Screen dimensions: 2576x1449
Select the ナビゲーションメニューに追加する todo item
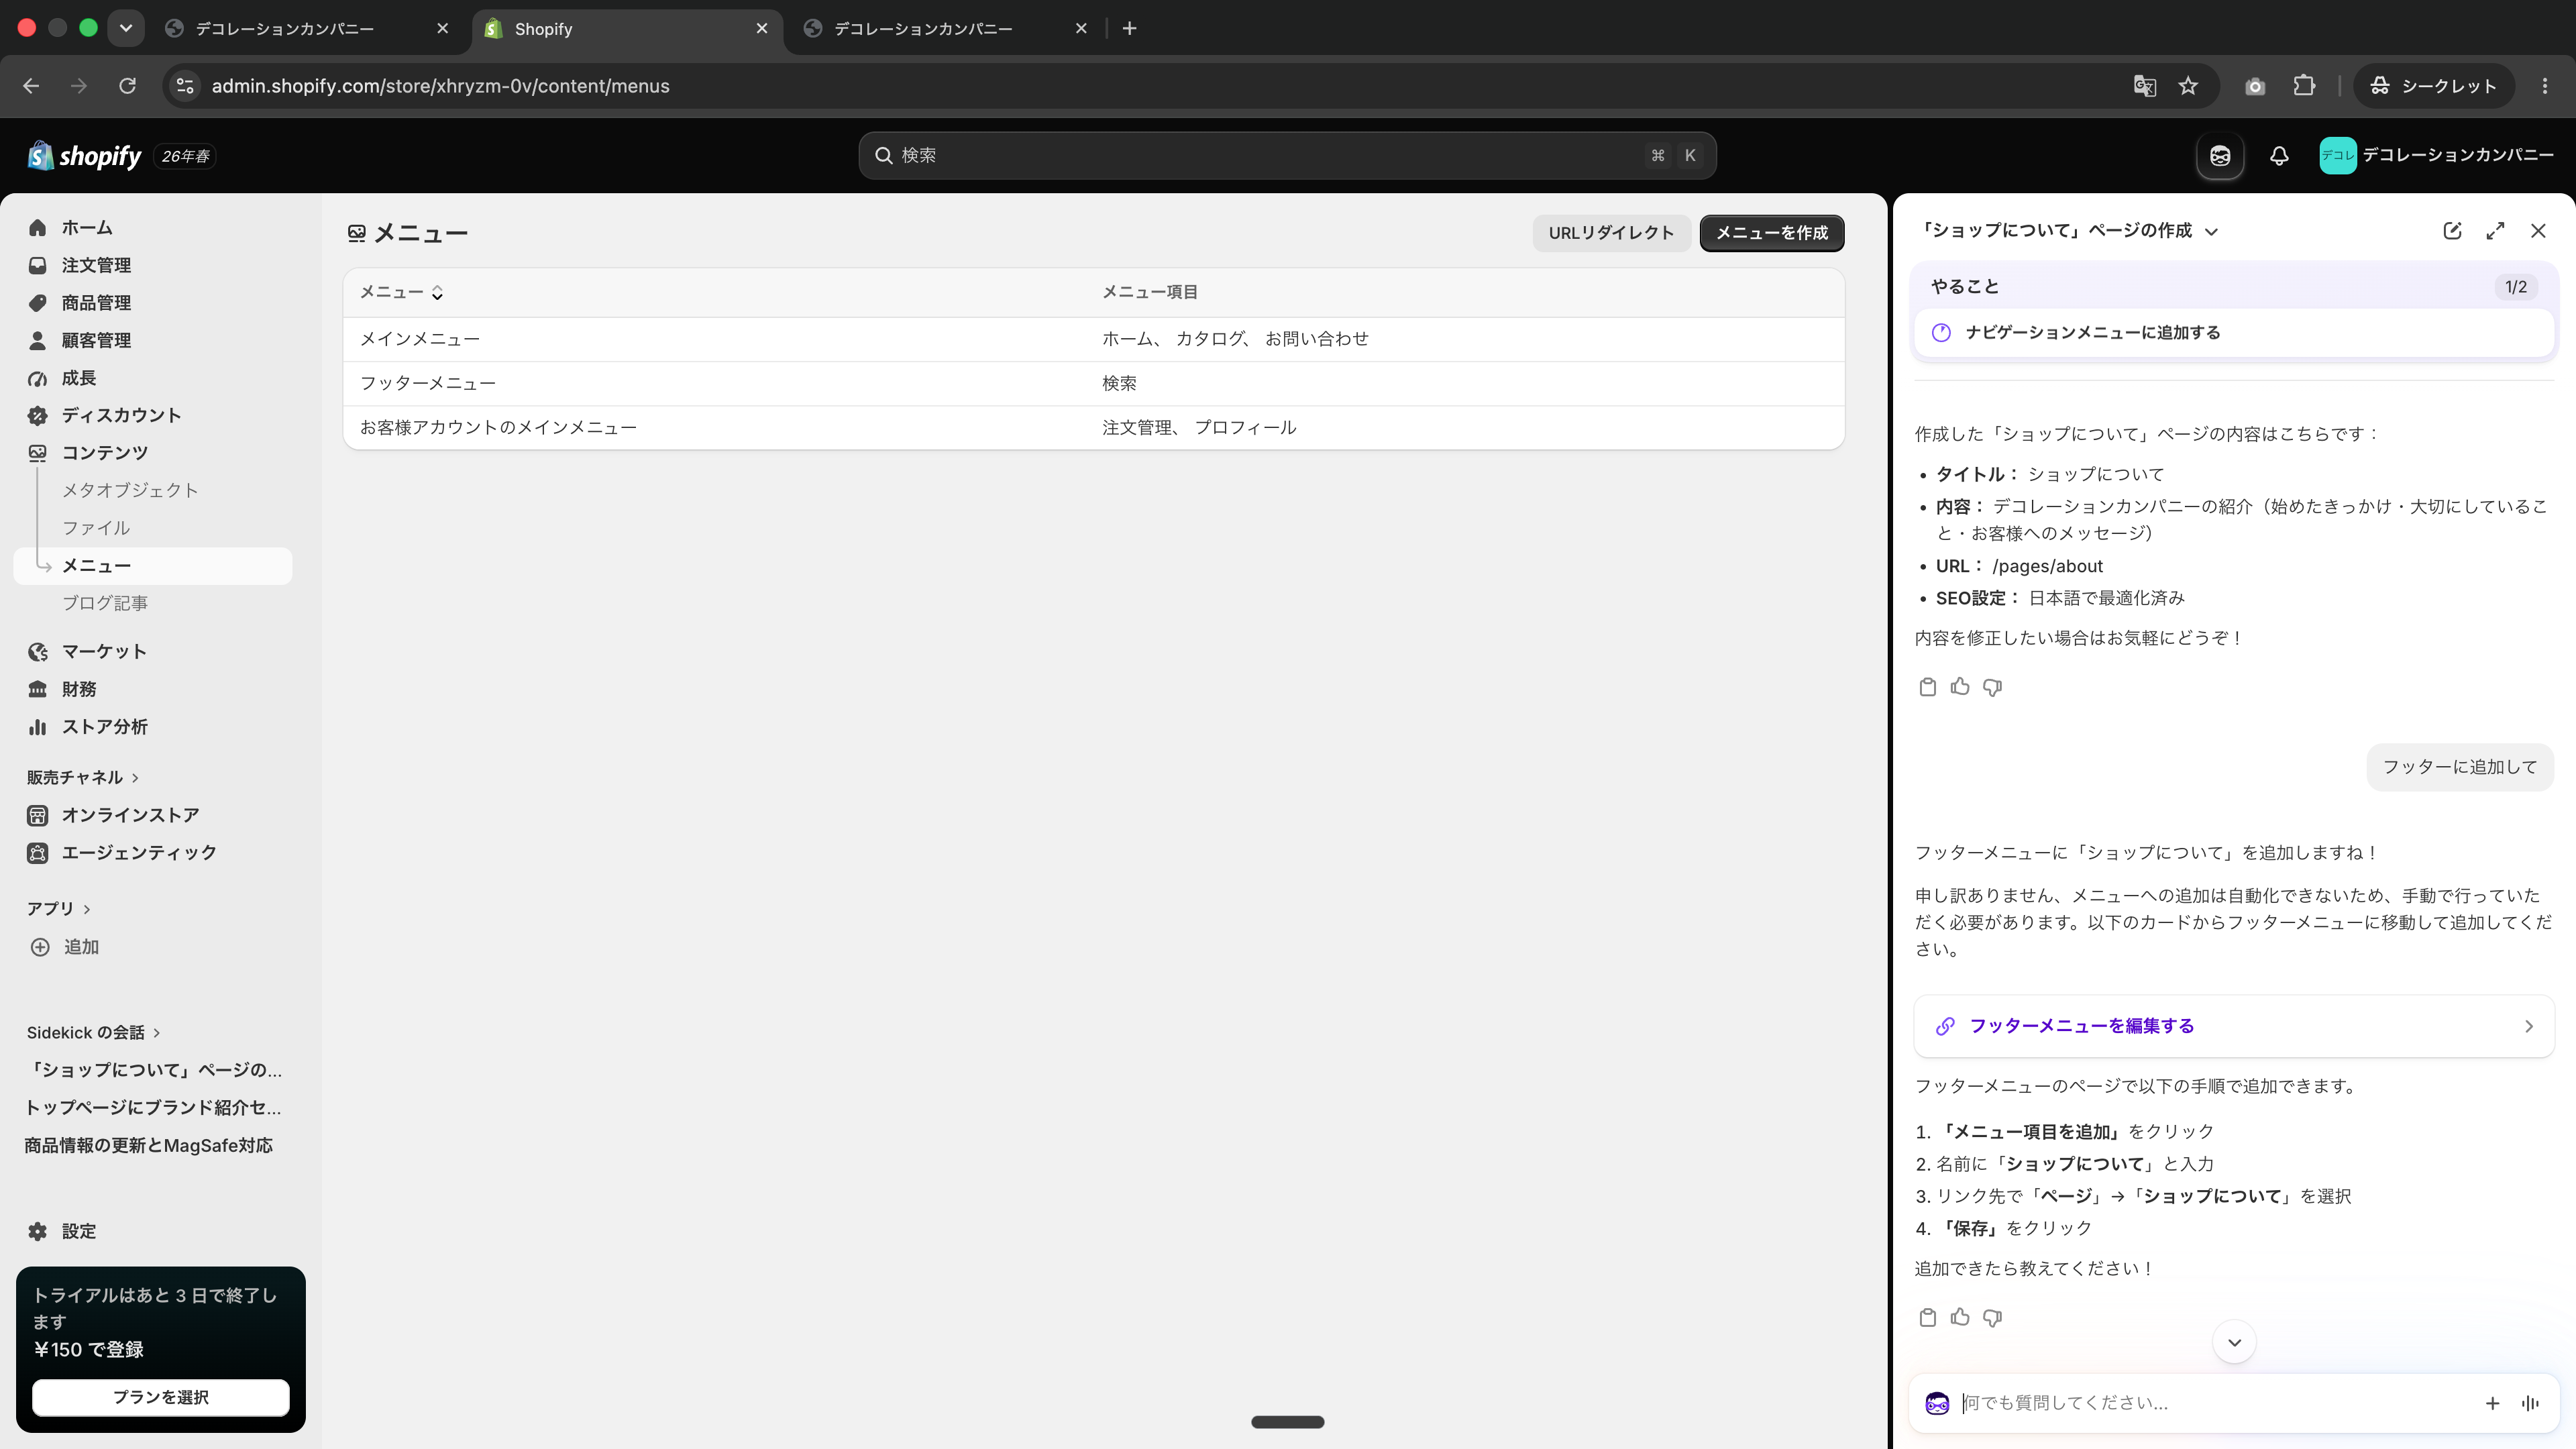[x=2233, y=333]
